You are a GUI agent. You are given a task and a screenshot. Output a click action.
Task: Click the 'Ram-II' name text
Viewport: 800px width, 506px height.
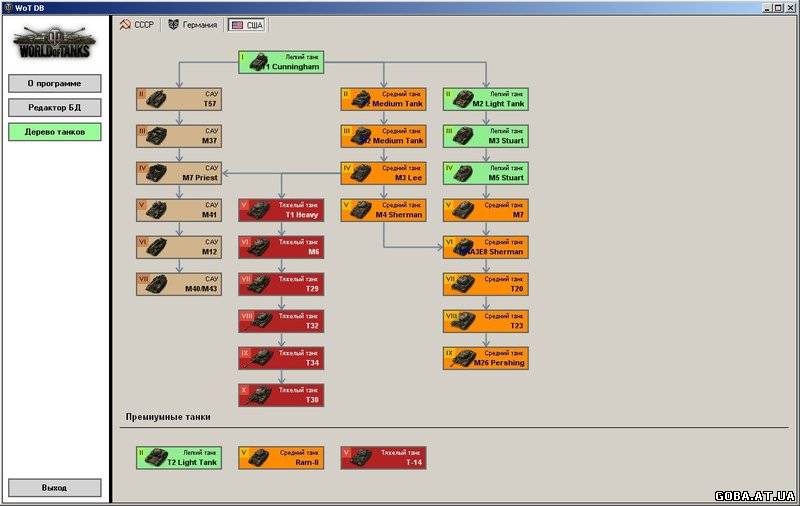click(307, 462)
